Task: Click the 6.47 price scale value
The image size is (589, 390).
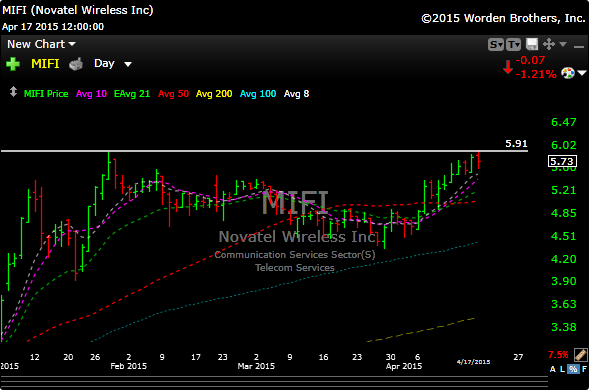Action: point(563,122)
